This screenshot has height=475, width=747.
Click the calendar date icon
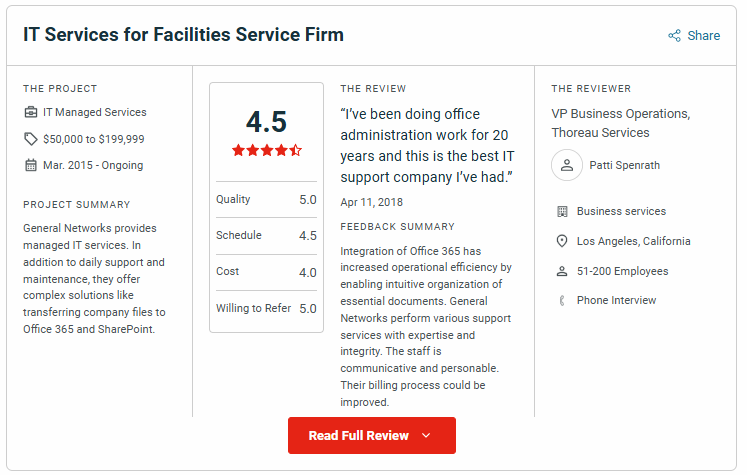tap(31, 165)
